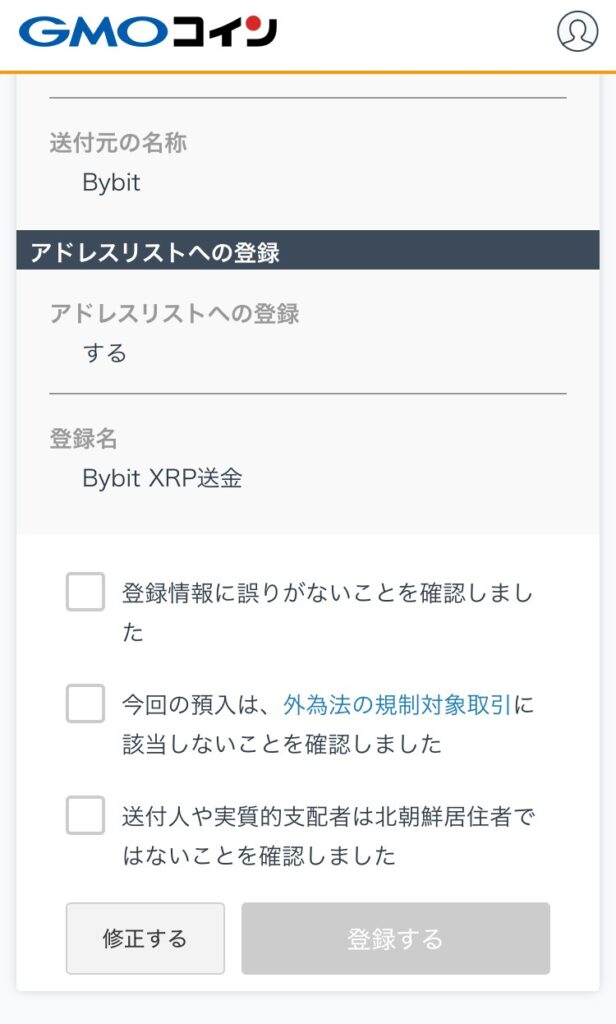The height and width of the screenshot is (1024, 616).
Task: Click the 該当しないことを確認しました text line
Action: click(281, 745)
